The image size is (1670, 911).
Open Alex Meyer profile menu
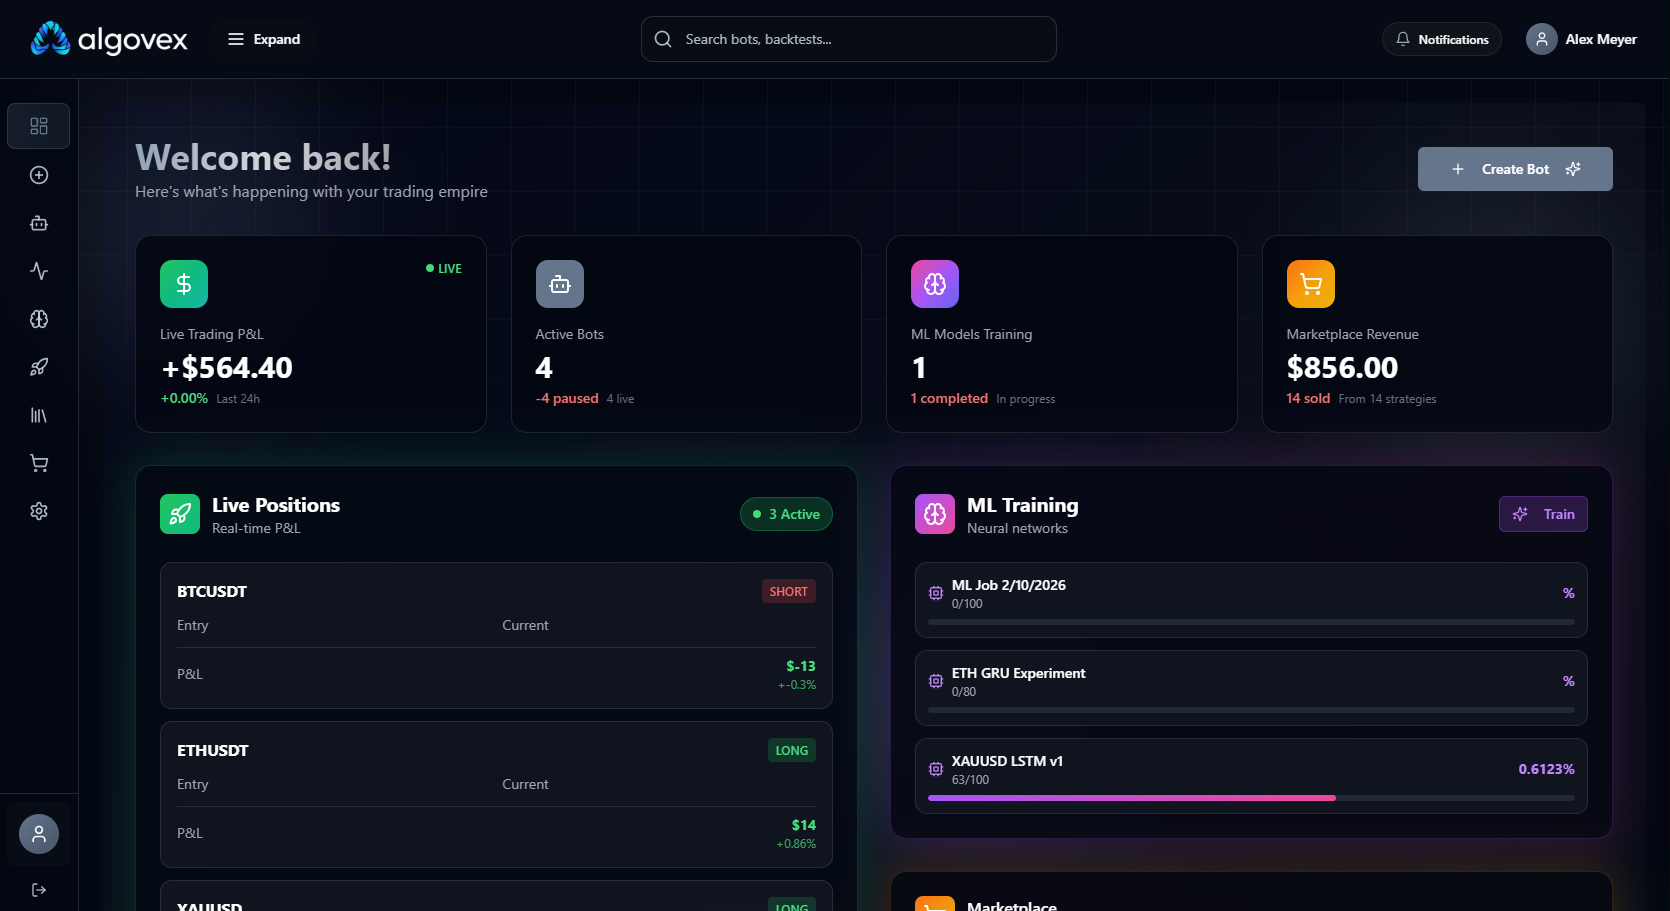(x=1581, y=39)
